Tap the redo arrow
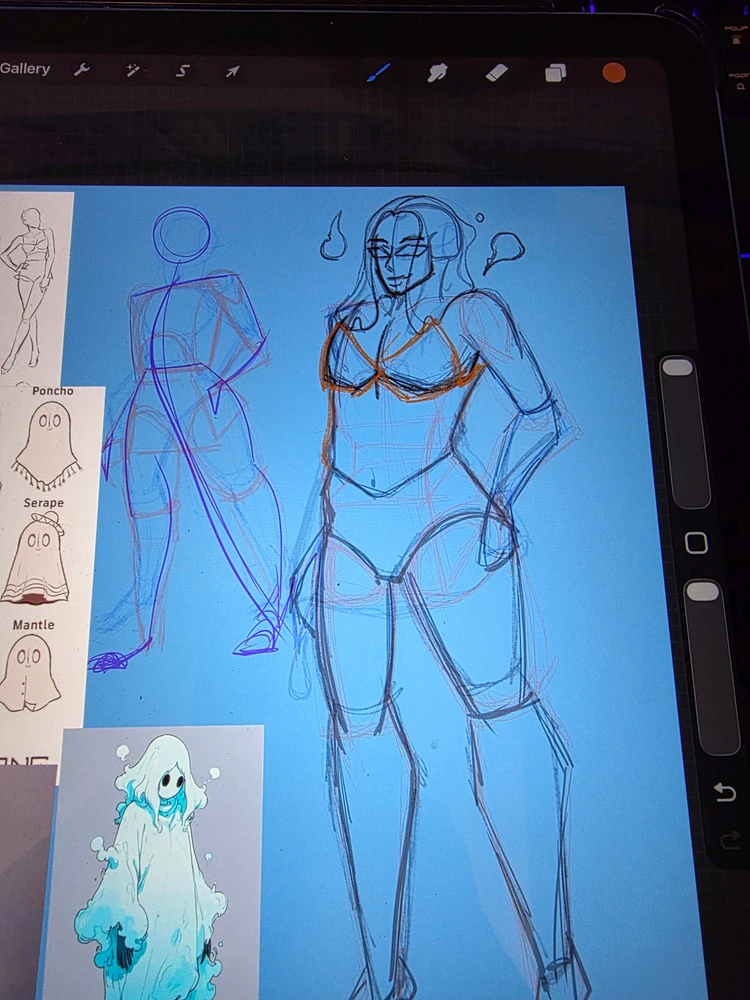 (x=730, y=841)
